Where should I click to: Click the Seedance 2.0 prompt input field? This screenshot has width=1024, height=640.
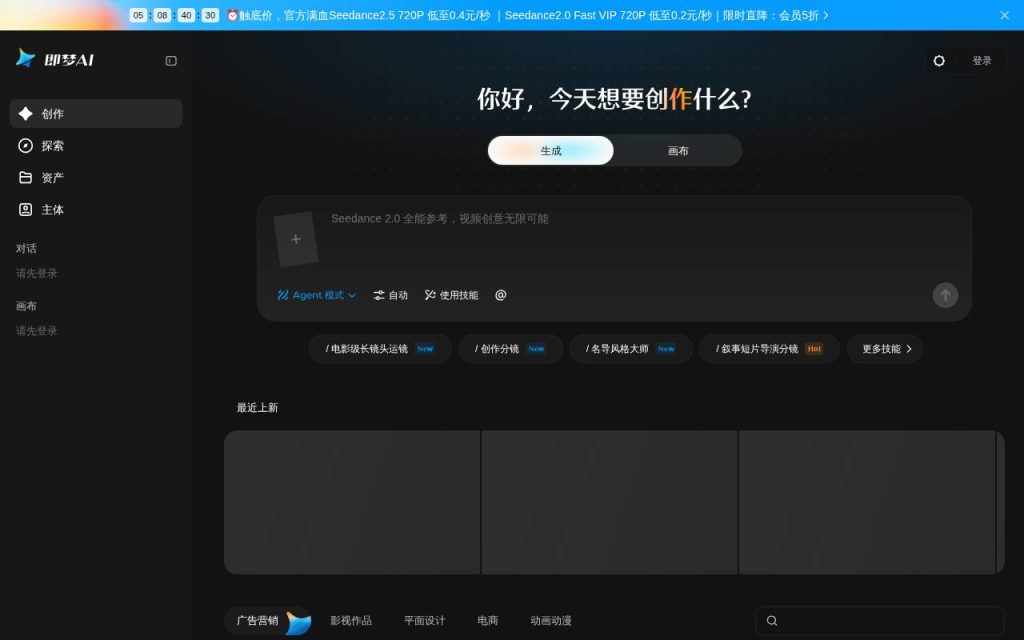tap(627, 239)
